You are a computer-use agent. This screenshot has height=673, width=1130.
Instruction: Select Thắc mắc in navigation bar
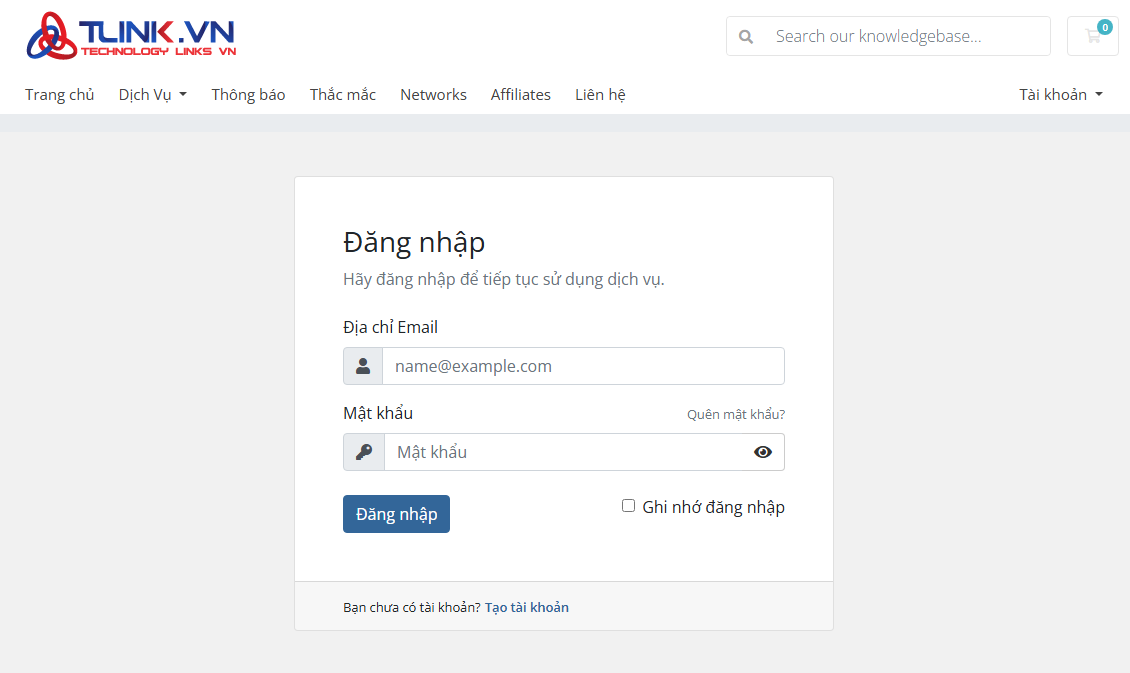coord(343,95)
